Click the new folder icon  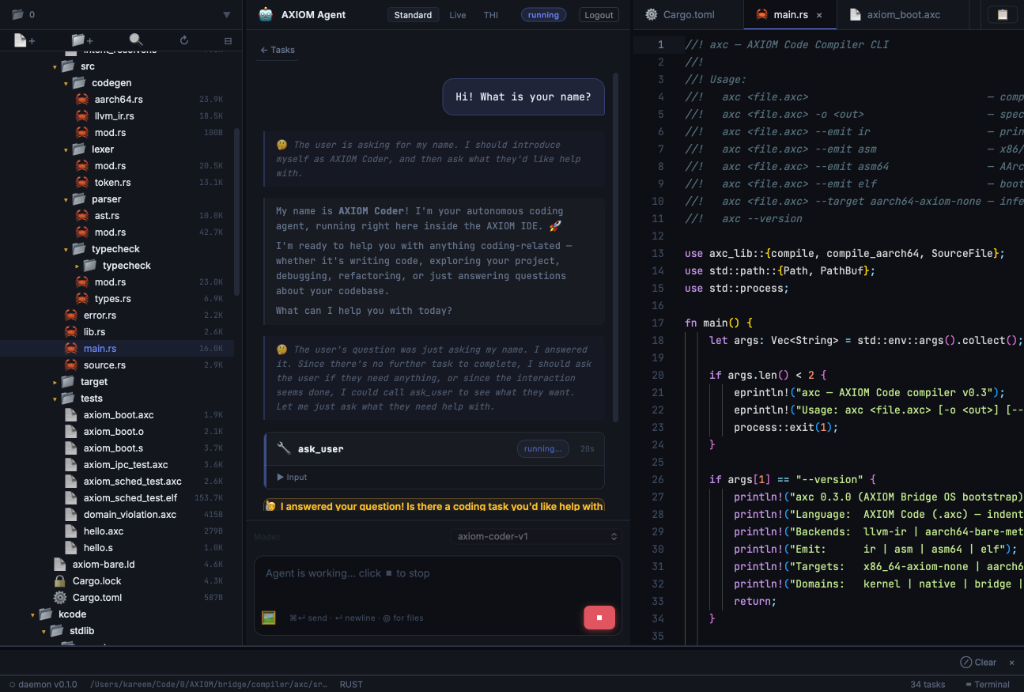[82, 40]
